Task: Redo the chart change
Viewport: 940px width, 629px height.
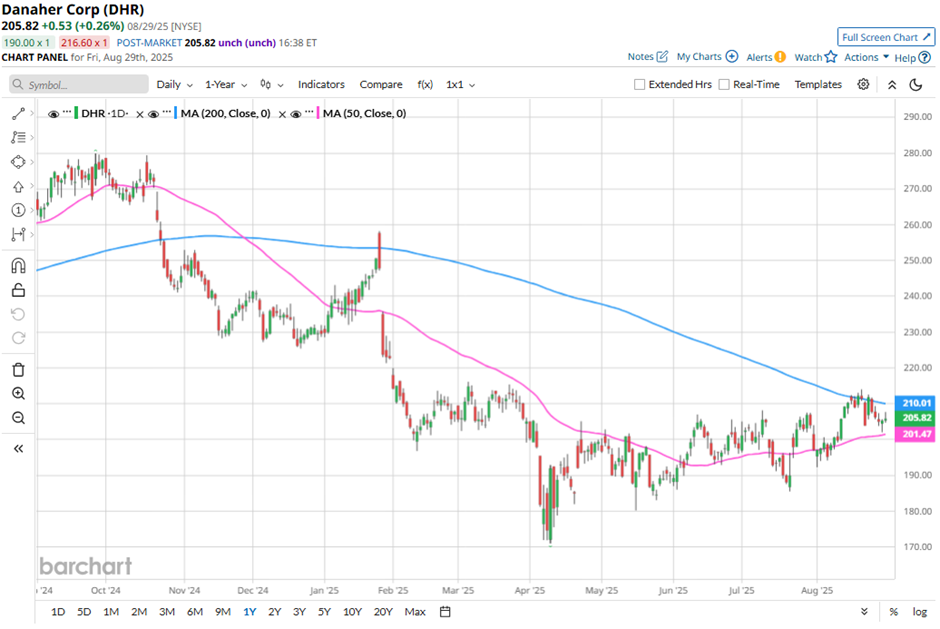Action: point(18,338)
